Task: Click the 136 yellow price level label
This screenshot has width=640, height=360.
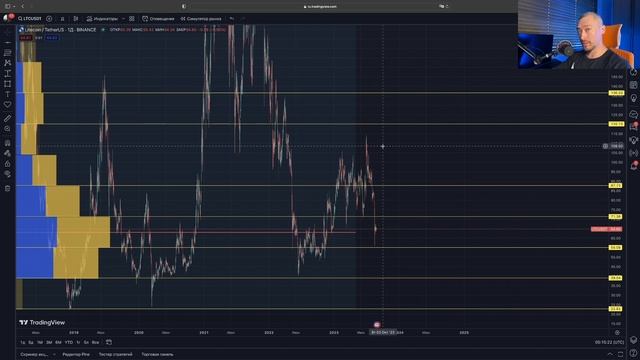Action: point(616,93)
